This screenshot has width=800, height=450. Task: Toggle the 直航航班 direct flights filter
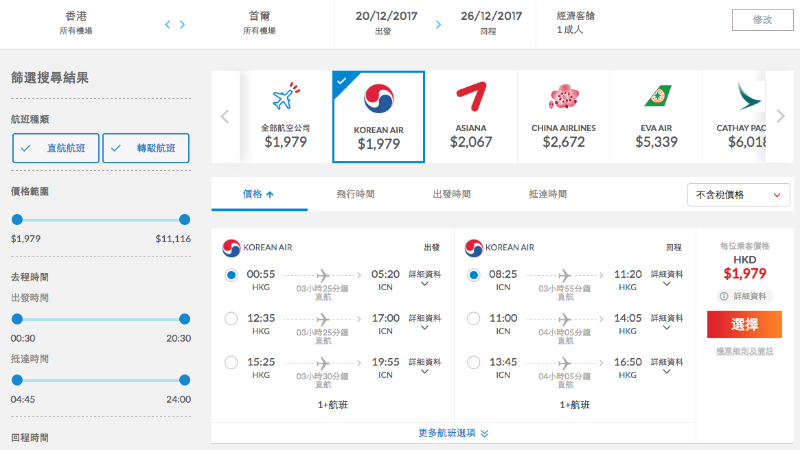56,148
